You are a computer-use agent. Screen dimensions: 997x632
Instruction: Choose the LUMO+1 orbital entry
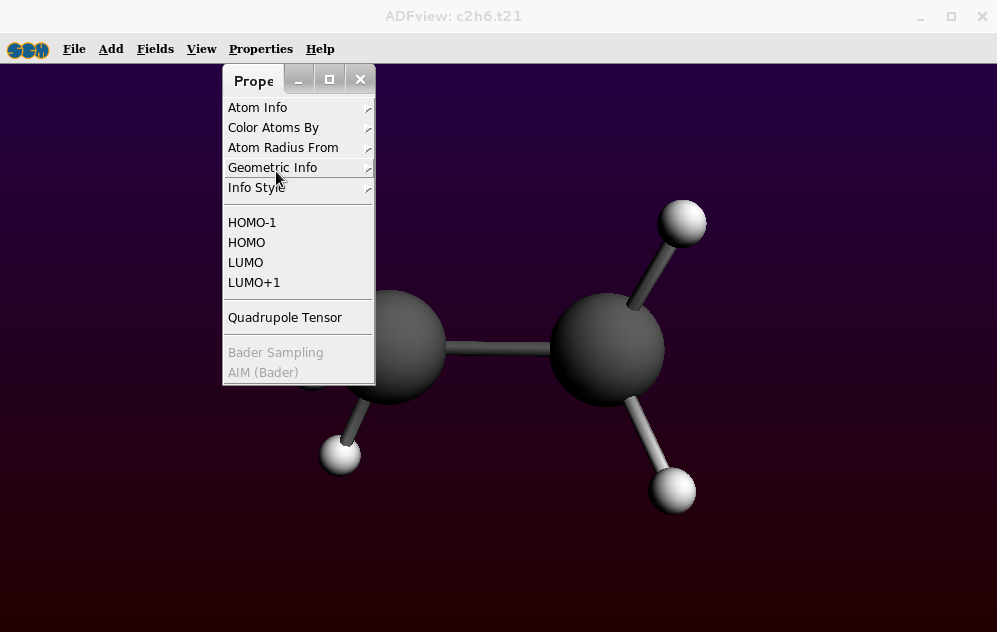pyautogui.click(x=254, y=283)
